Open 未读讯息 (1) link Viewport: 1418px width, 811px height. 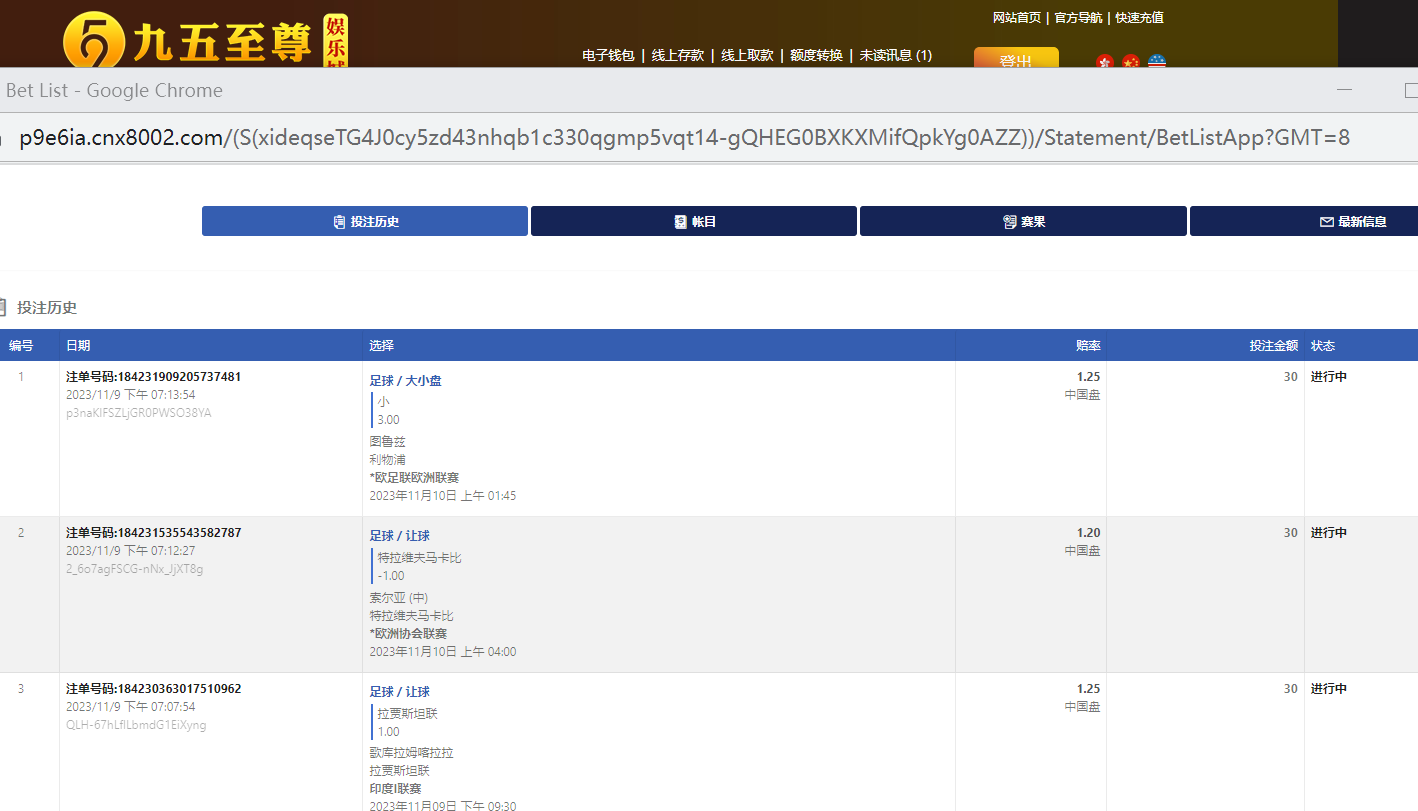(896, 55)
